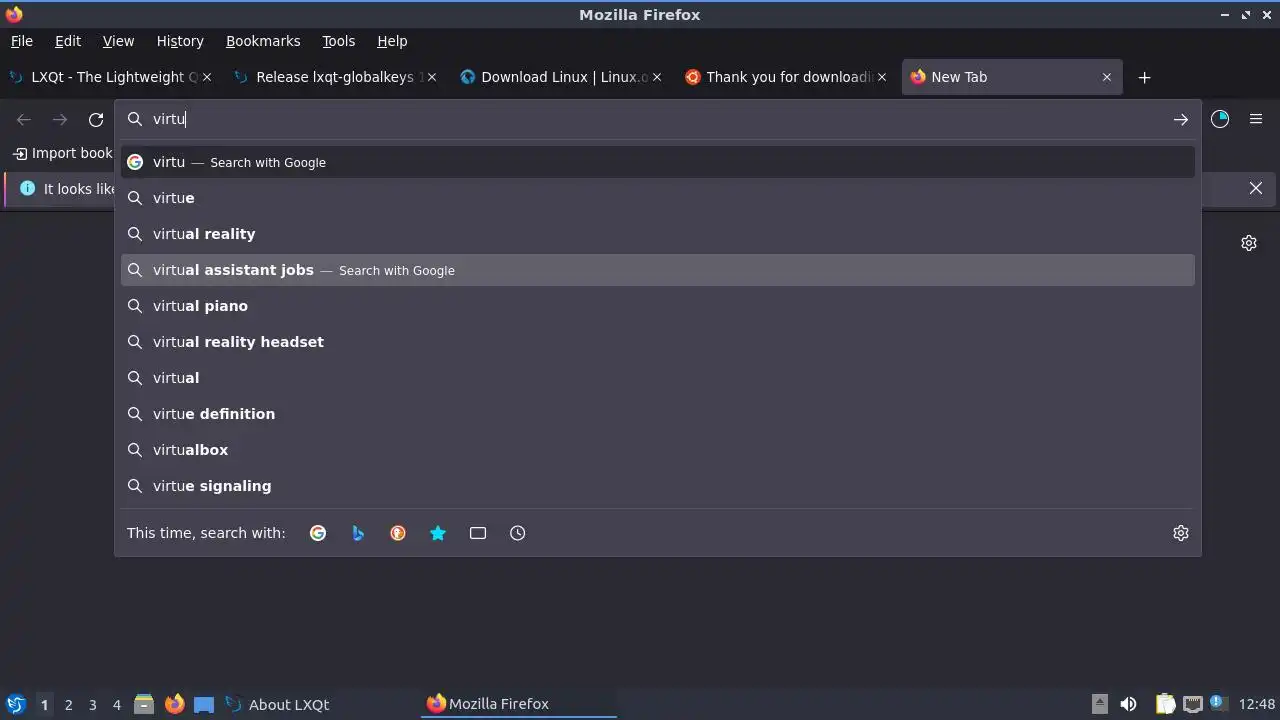Open the View menu
This screenshot has width=1280, height=720.
118,41
